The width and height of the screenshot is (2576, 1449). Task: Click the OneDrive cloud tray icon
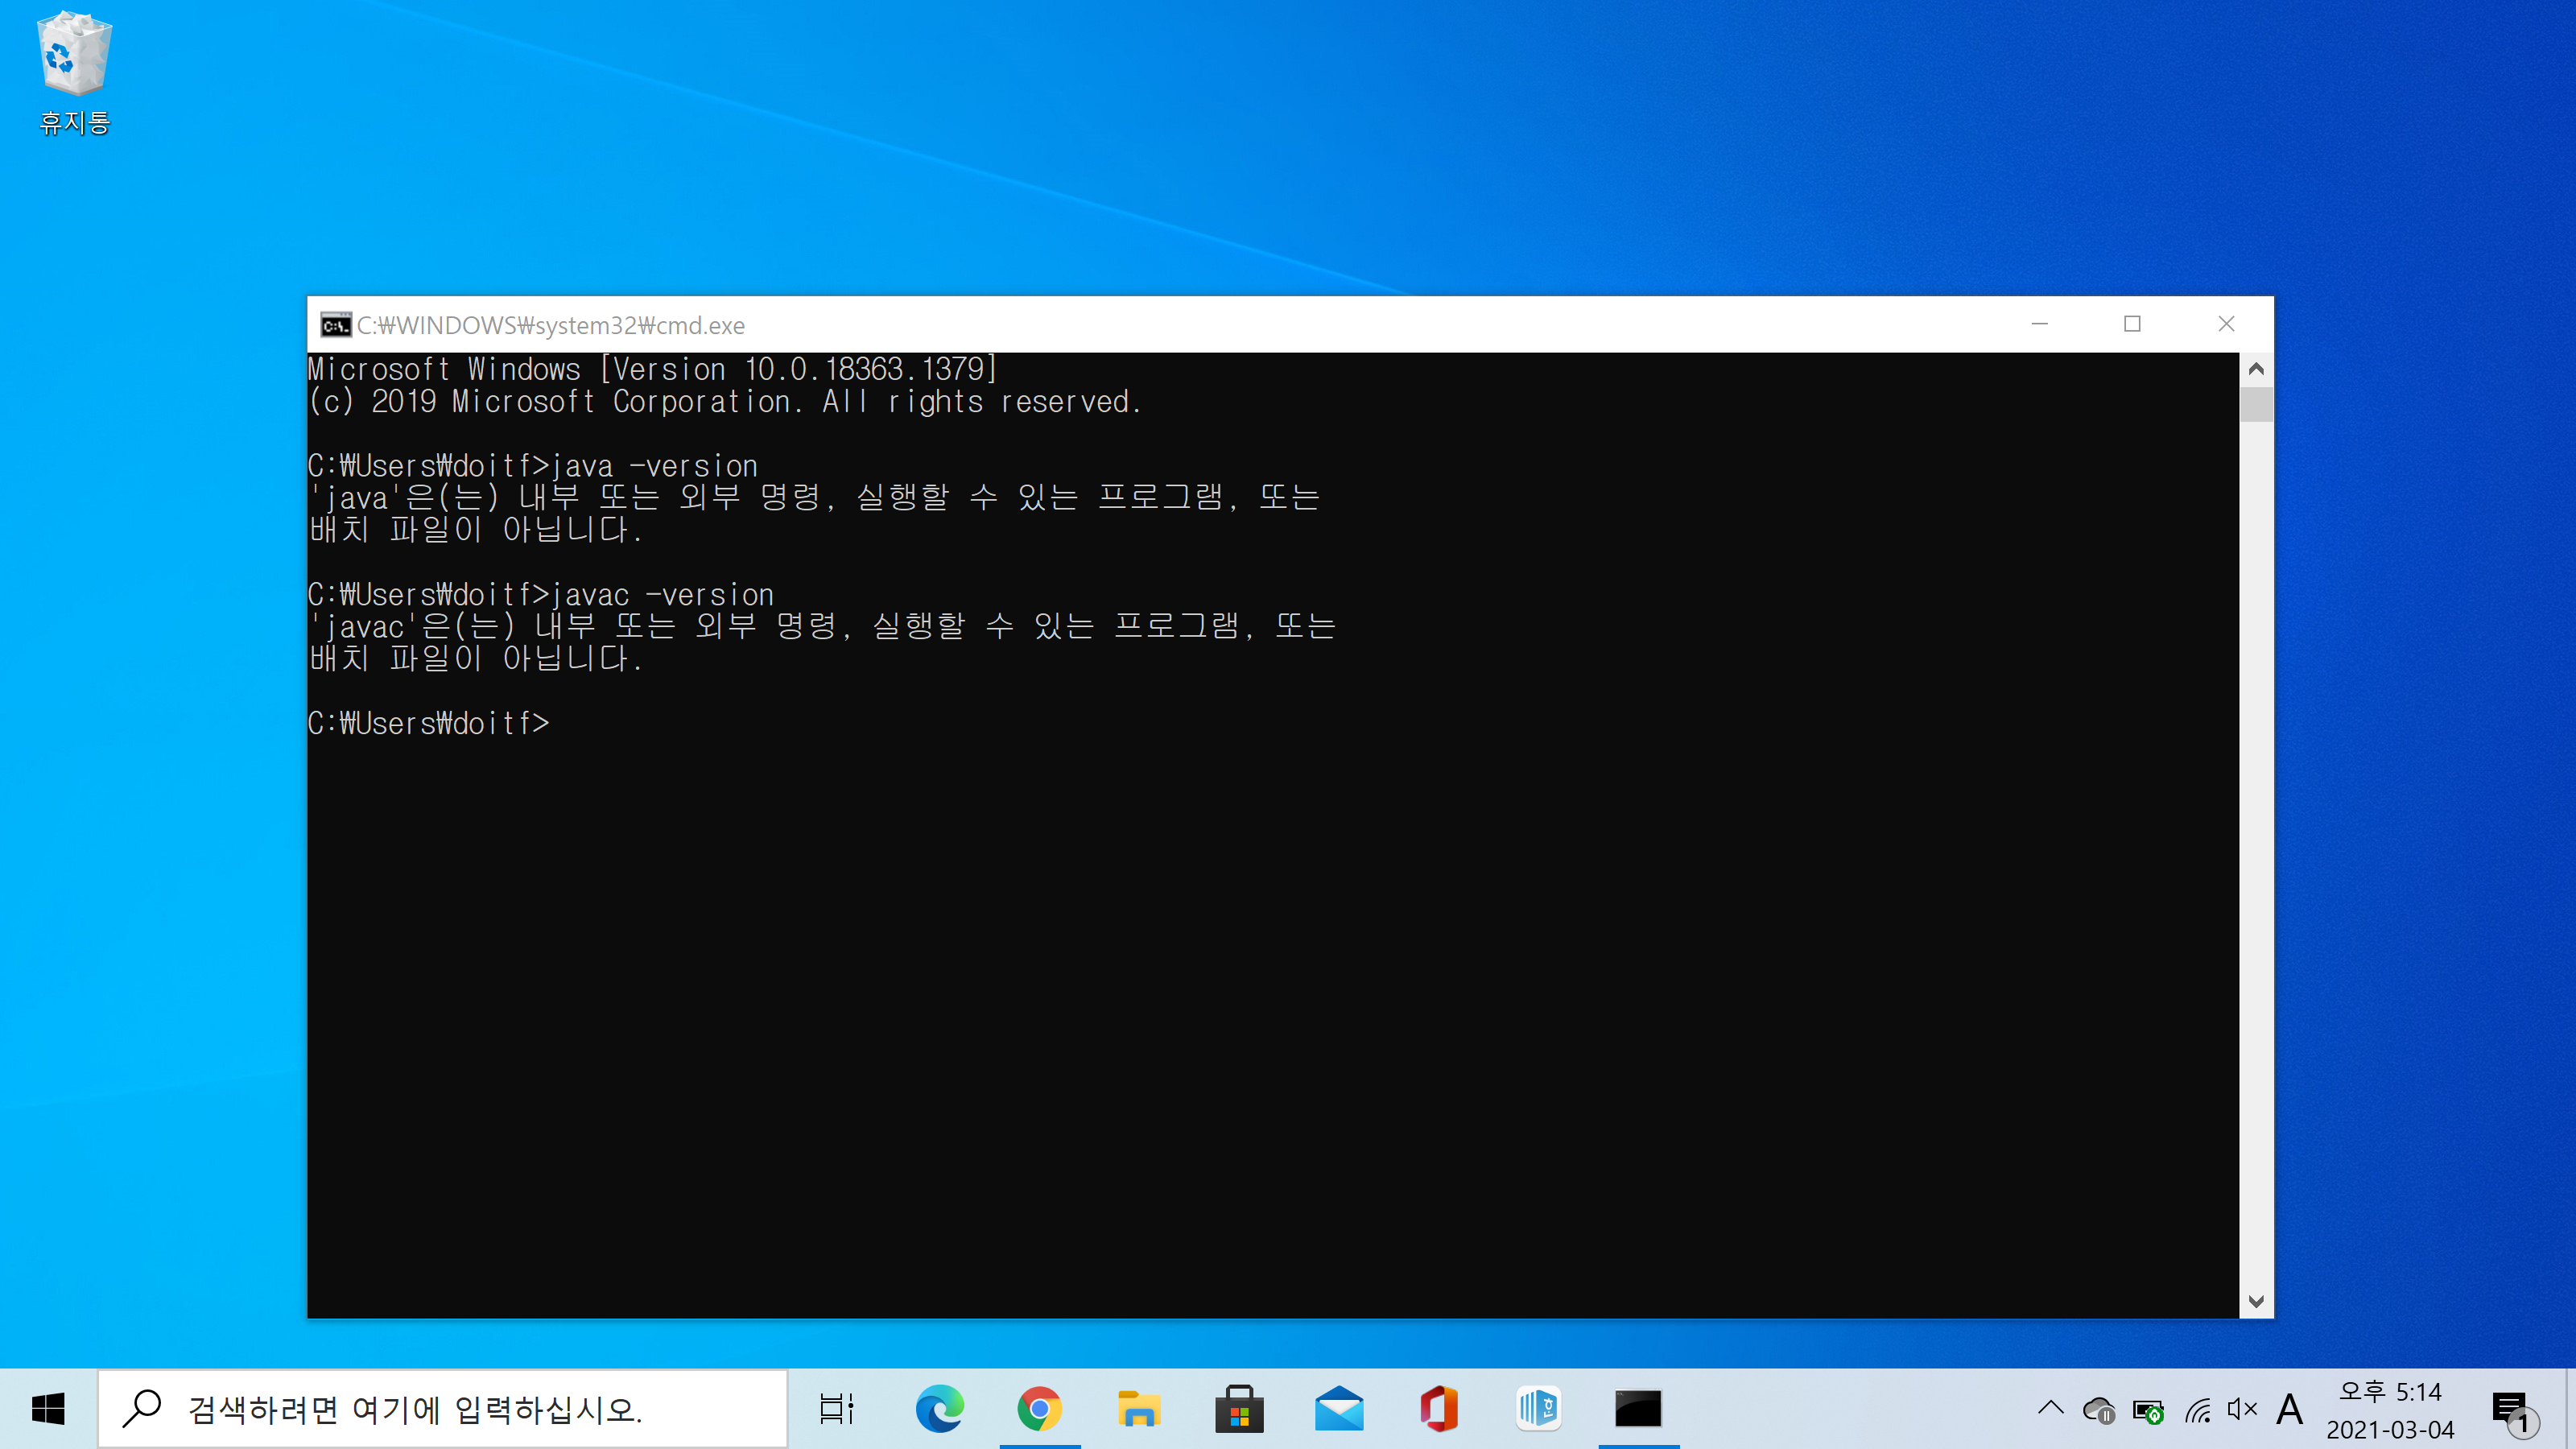[x=2098, y=1410]
